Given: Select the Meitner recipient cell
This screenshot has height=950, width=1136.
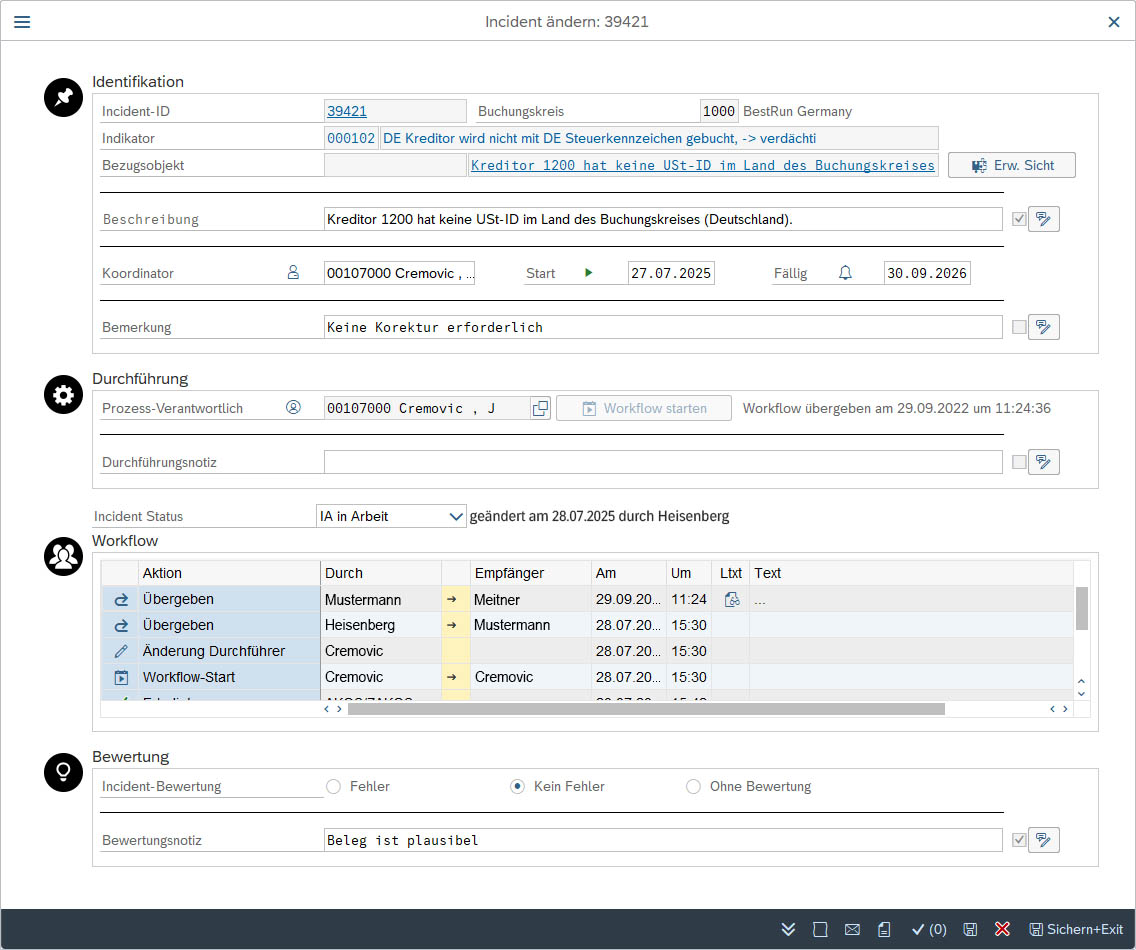Looking at the screenshot, I should pos(530,599).
